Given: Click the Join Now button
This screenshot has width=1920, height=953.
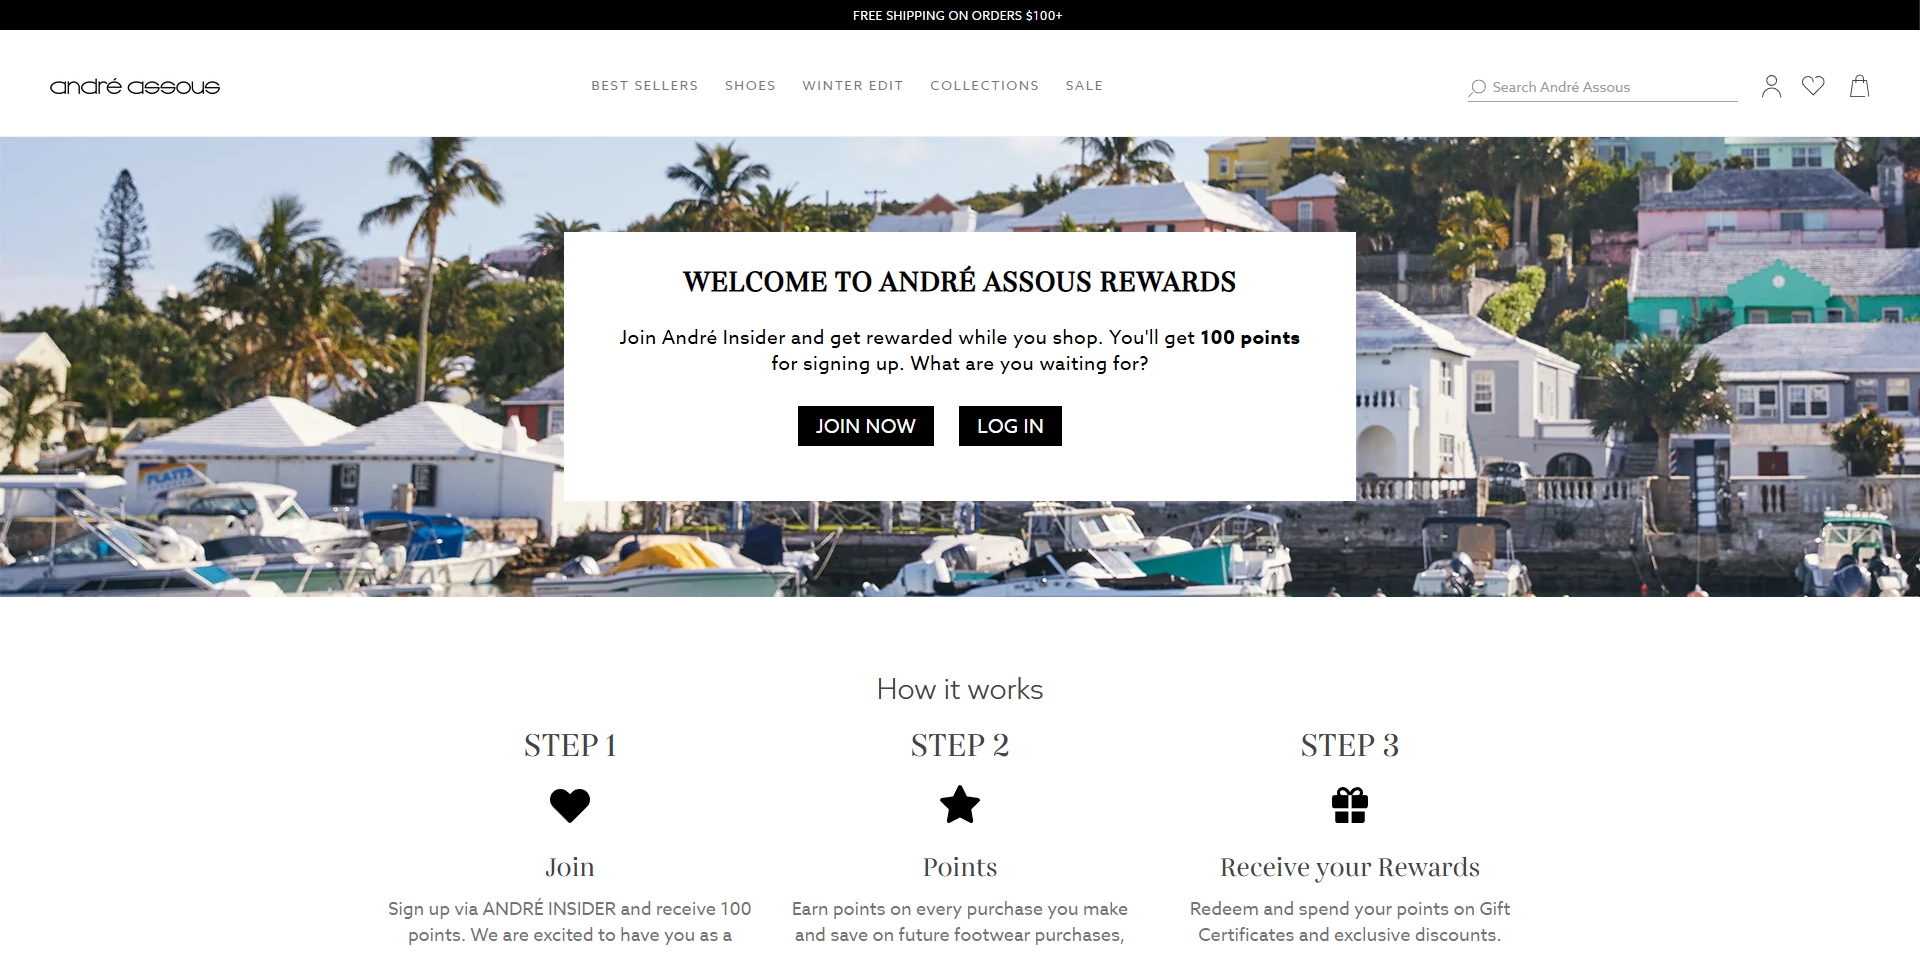Looking at the screenshot, I should pyautogui.click(x=866, y=426).
